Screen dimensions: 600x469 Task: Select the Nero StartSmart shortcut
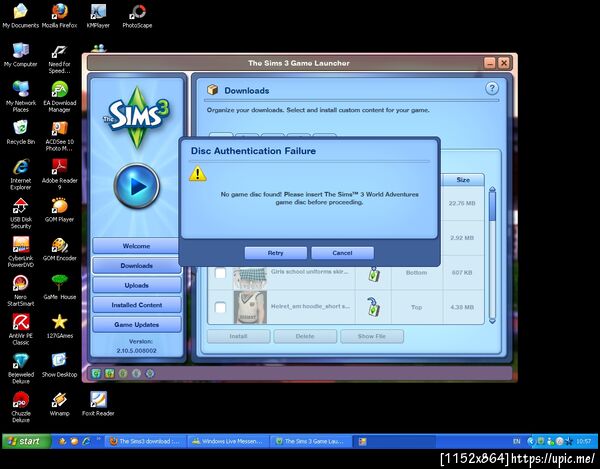[21, 291]
